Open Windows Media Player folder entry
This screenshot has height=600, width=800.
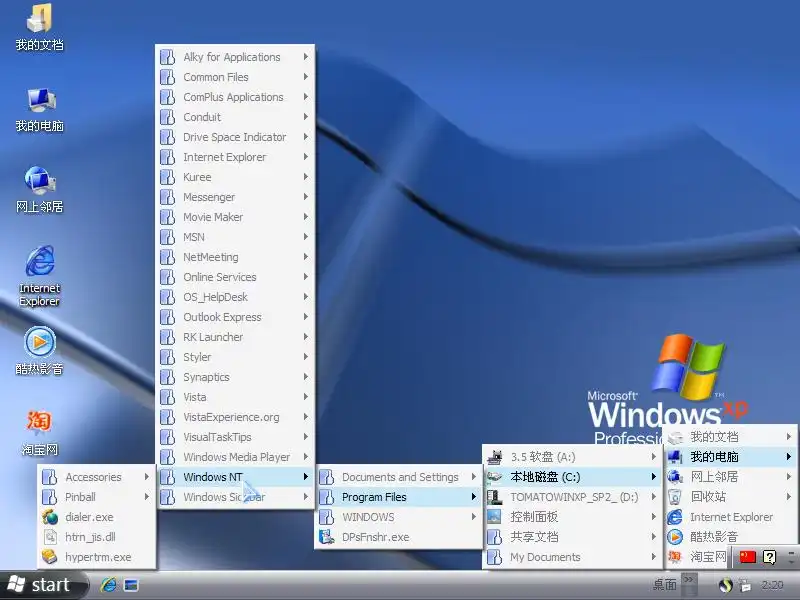pos(235,457)
